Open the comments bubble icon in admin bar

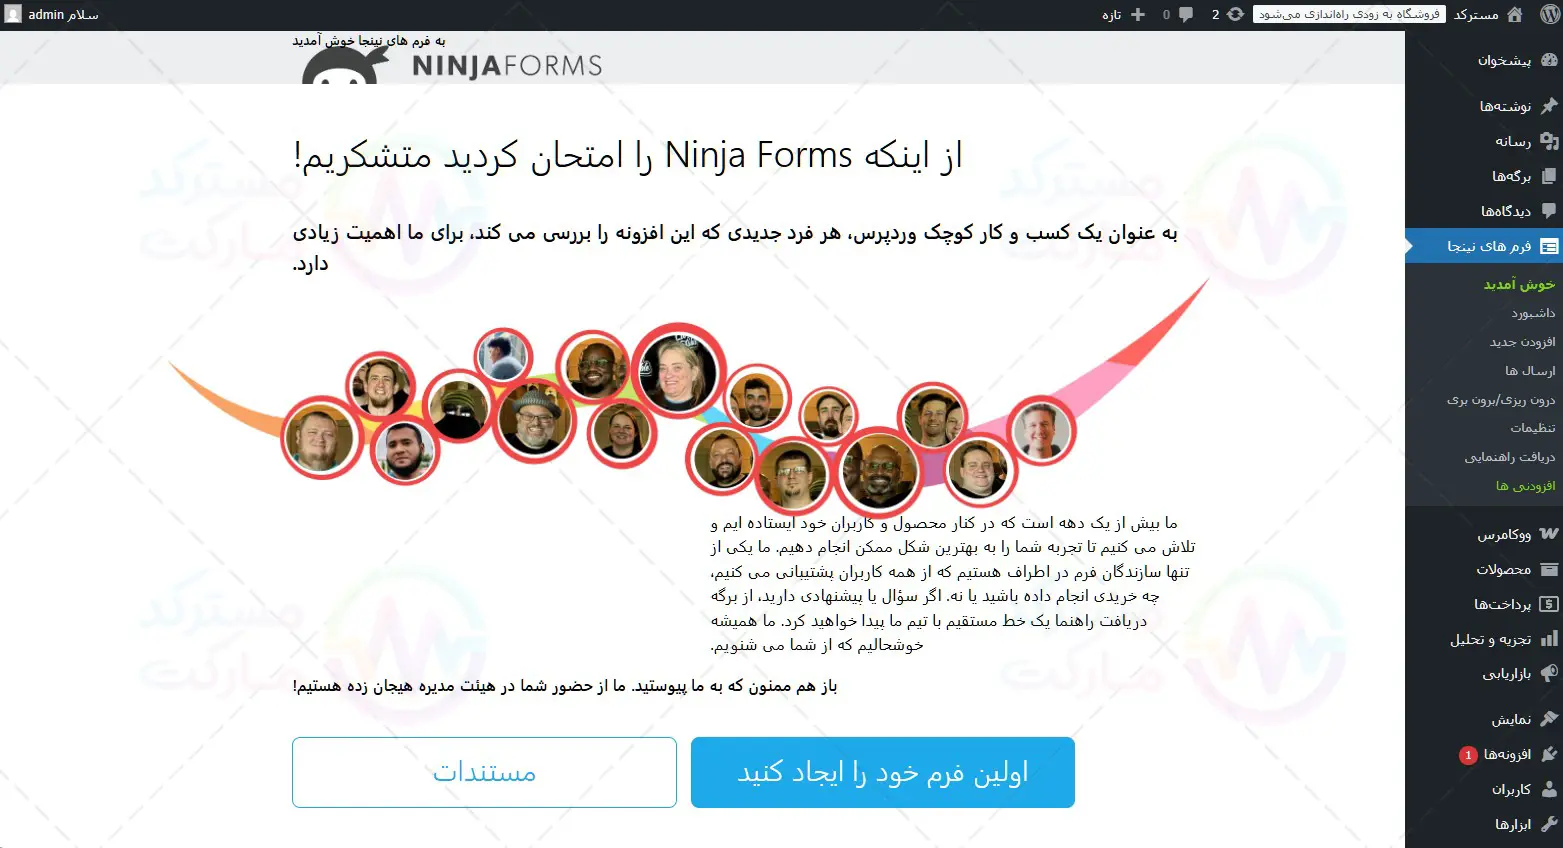pos(1177,14)
